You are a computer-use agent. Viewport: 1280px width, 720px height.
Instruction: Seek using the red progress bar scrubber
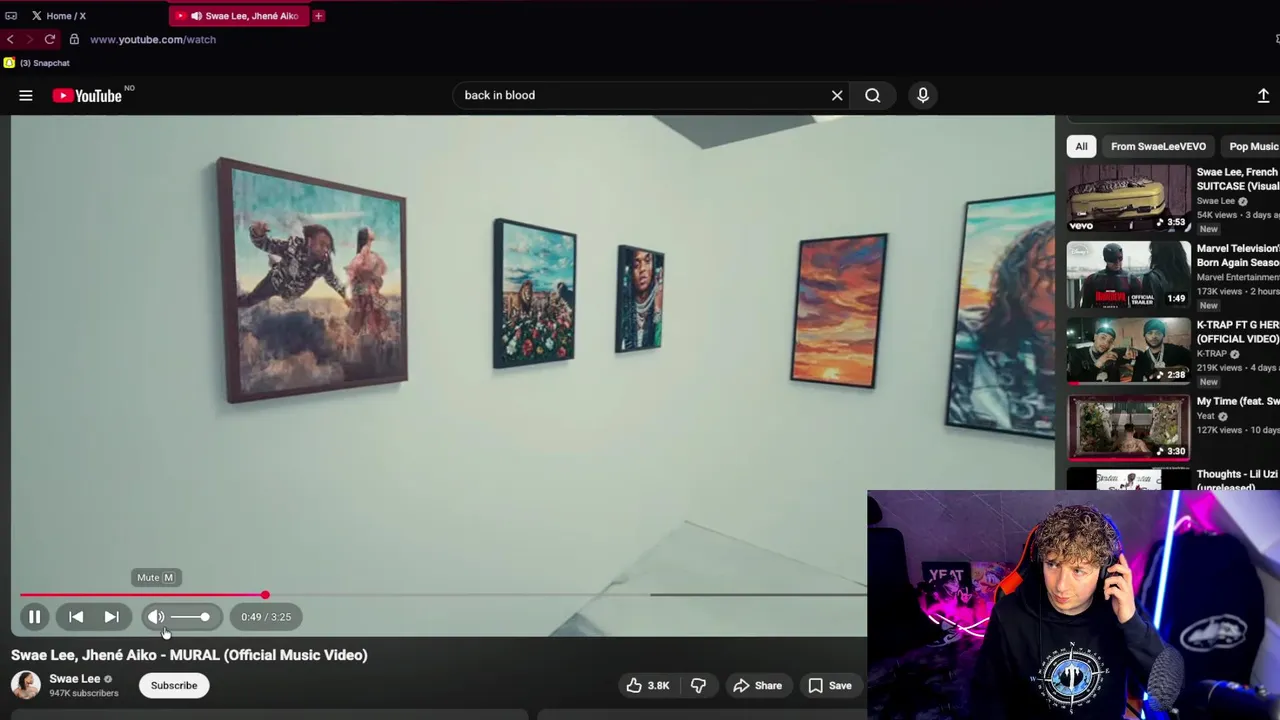tap(265, 595)
